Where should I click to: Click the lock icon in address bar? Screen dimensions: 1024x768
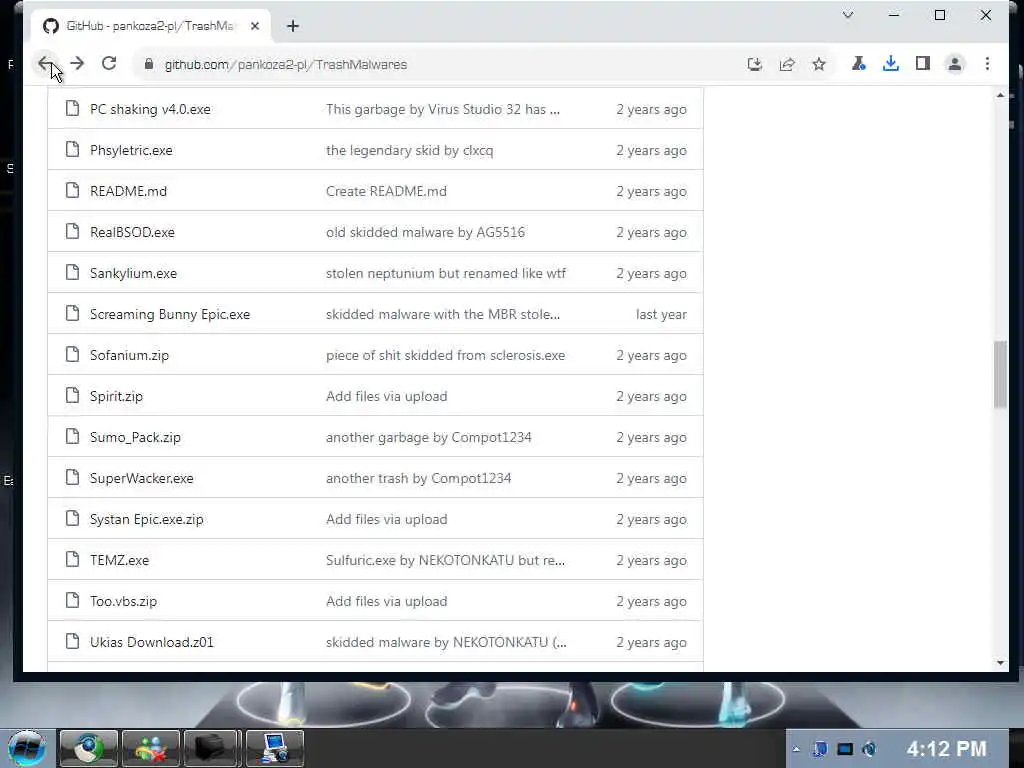click(149, 64)
